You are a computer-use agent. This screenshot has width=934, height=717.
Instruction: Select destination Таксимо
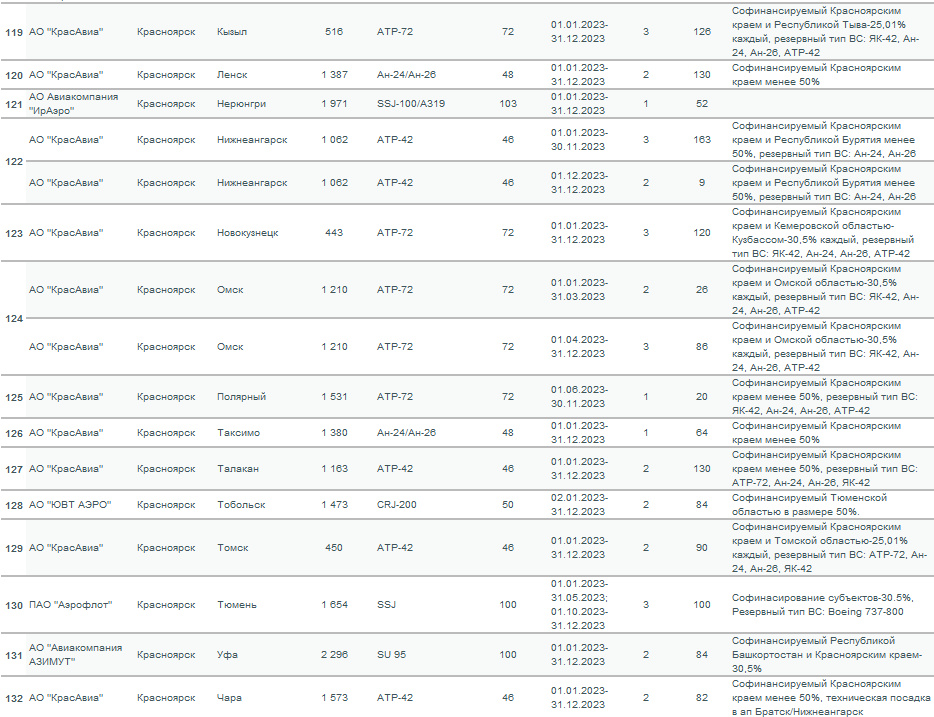tap(238, 433)
